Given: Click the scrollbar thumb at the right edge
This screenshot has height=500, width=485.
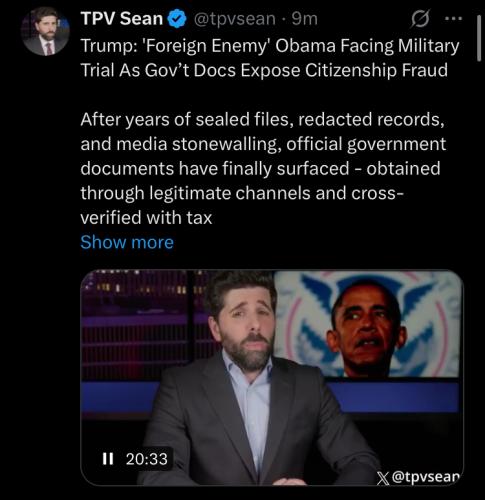Looking at the screenshot, I should point(479,38).
